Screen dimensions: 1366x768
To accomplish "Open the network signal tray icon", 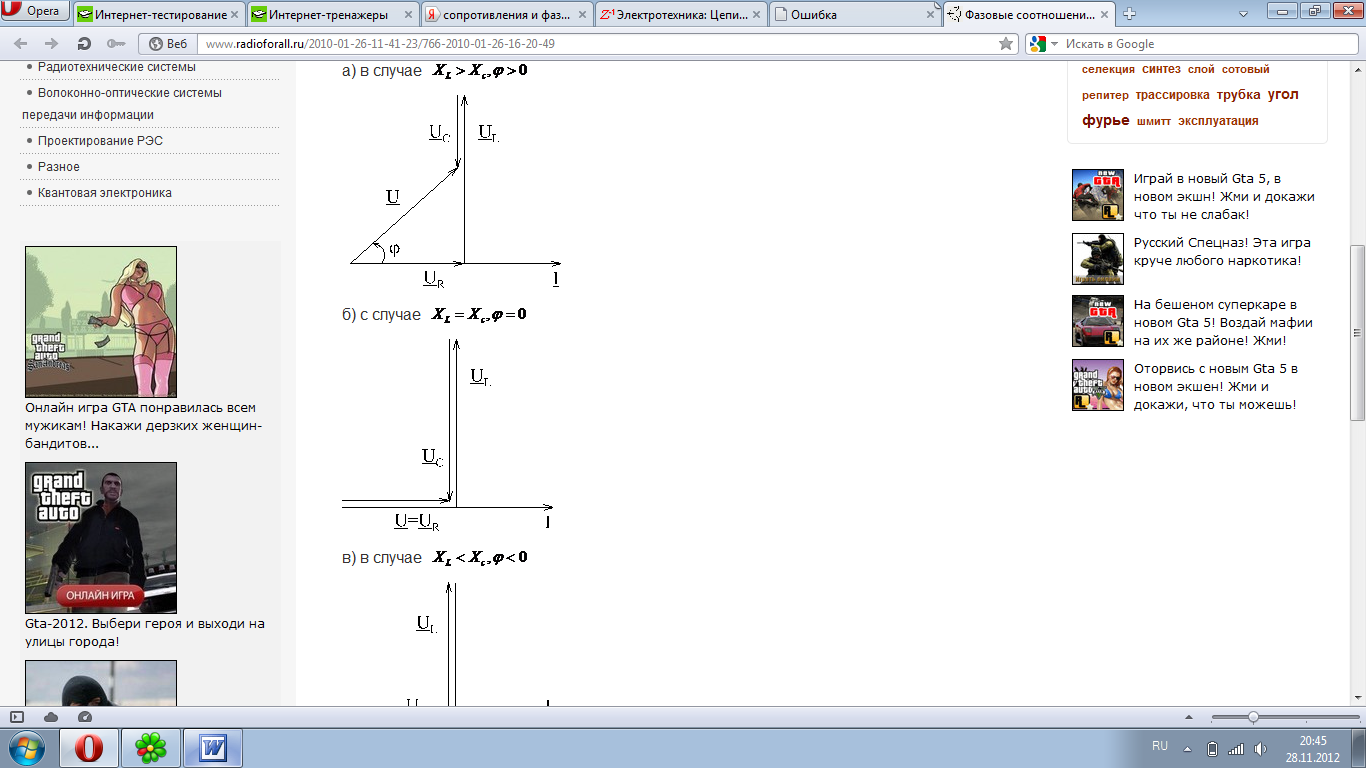I will (1236, 748).
